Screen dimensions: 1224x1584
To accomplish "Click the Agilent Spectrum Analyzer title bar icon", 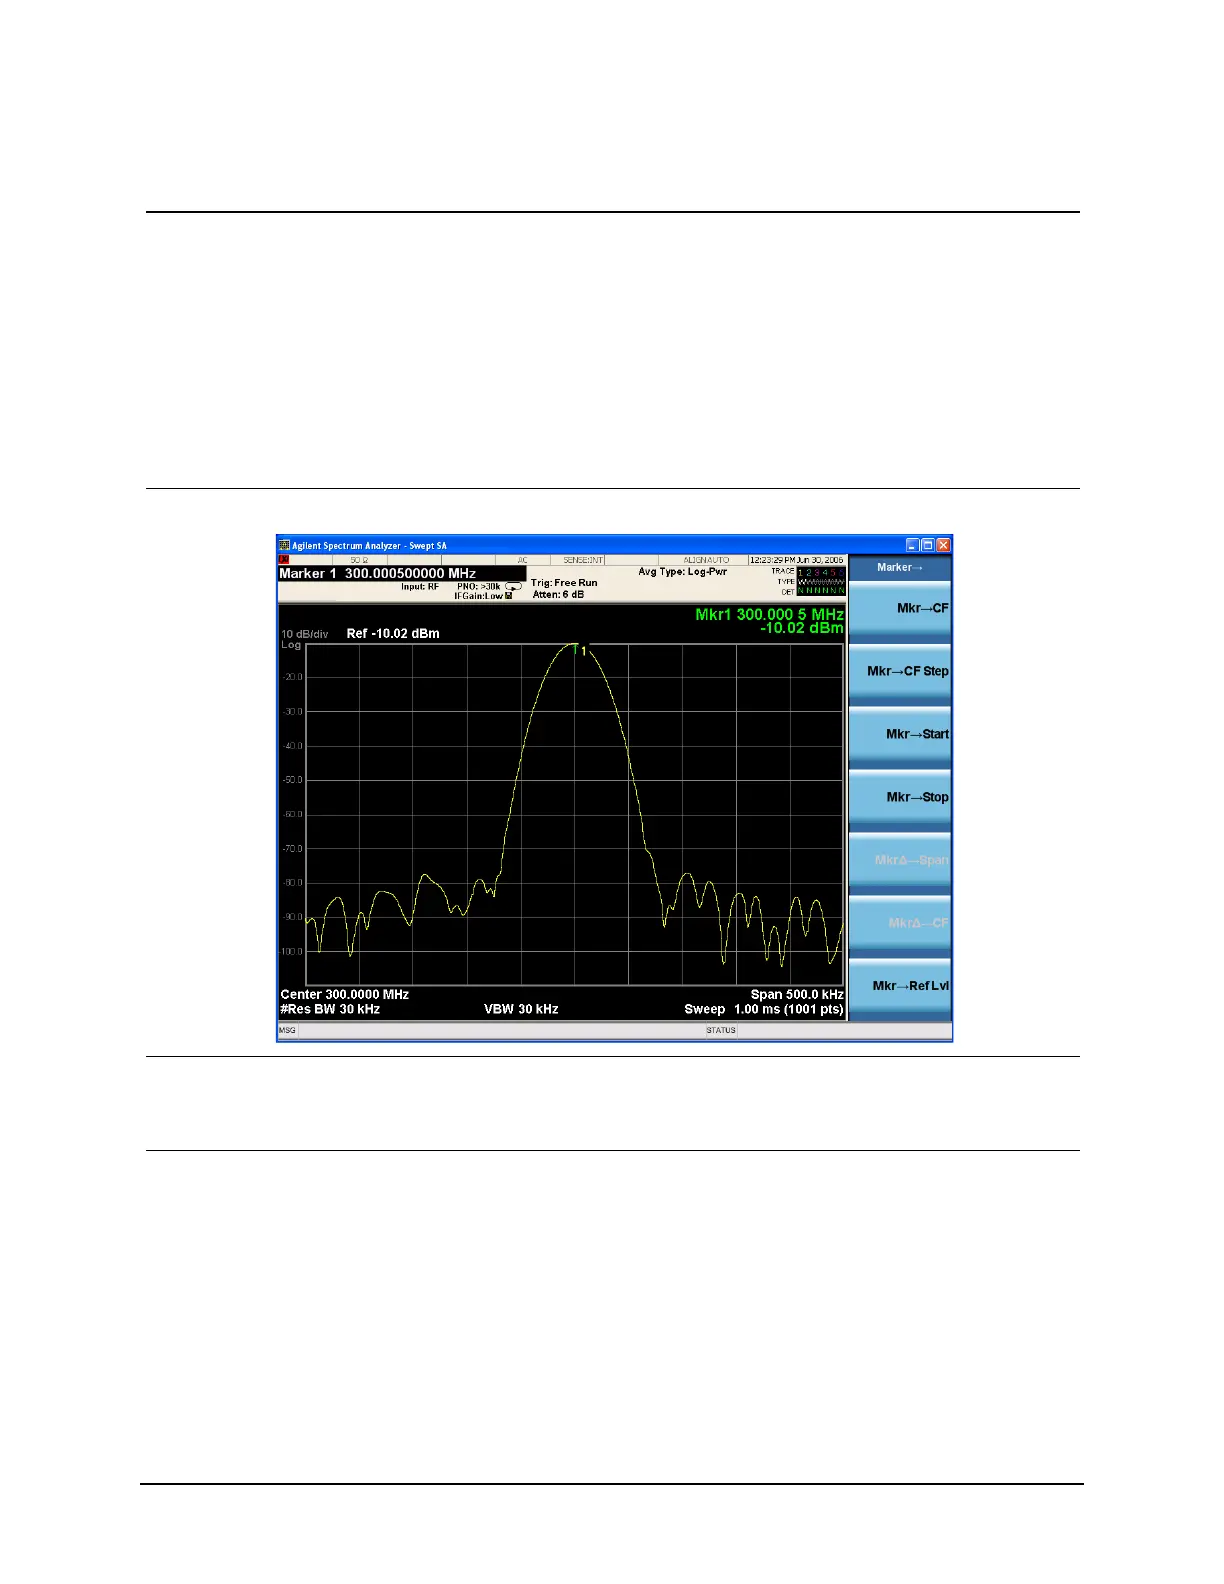I will [x=284, y=546].
